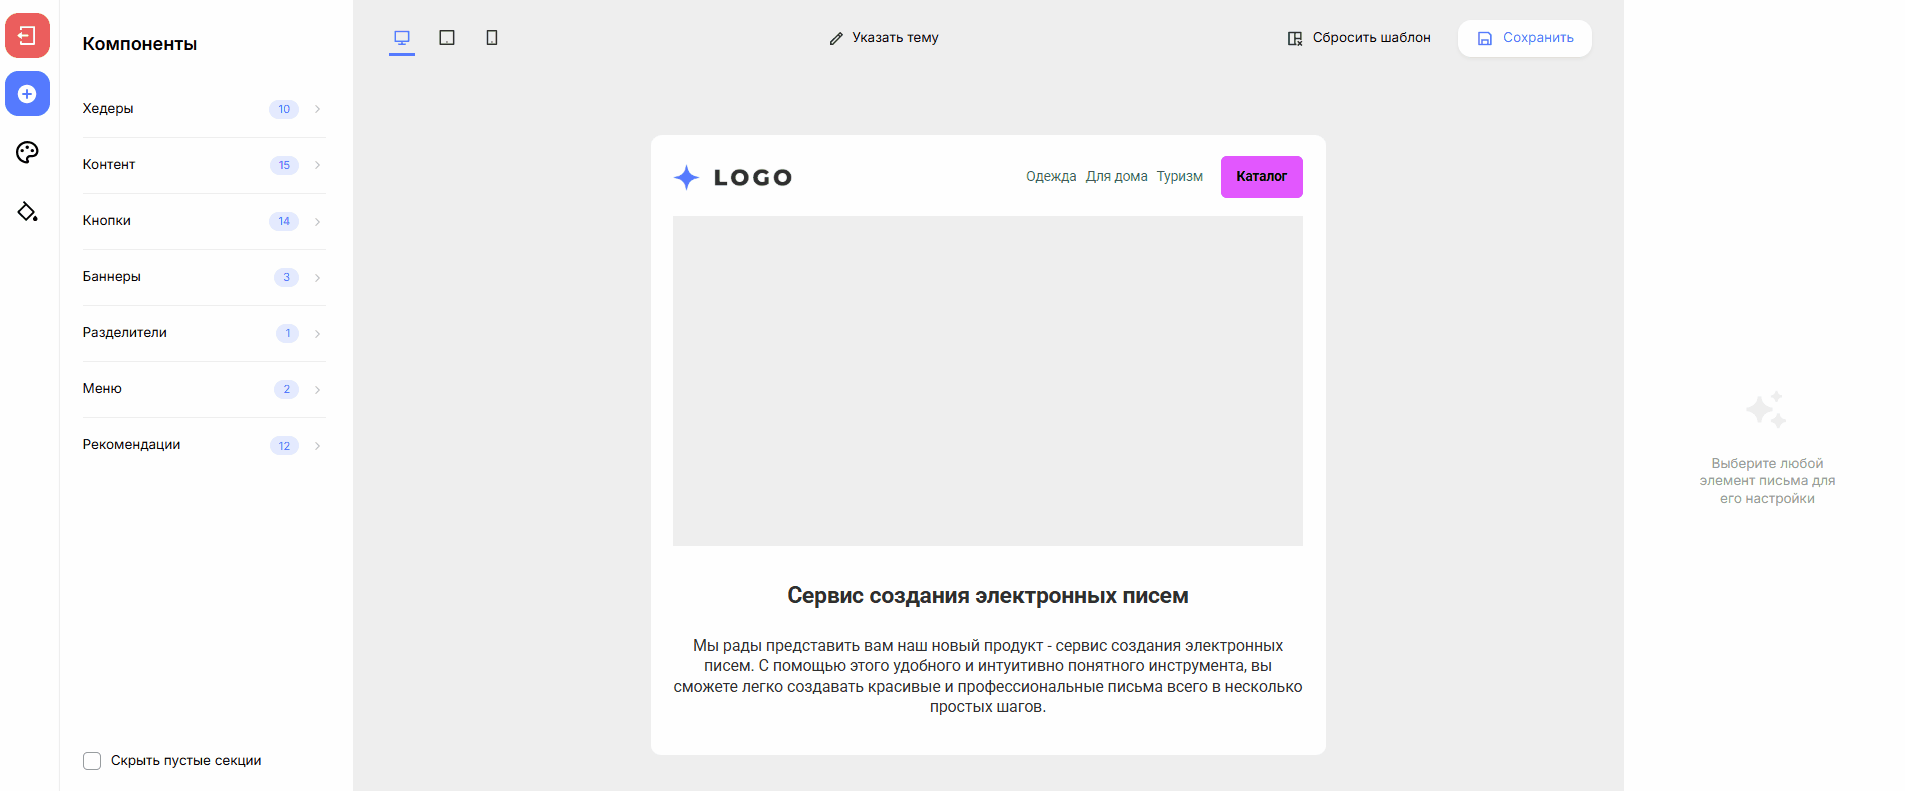The width and height of the screenshot is (1905, 791).
Task: Open the Контент component category
Action: 109,165
